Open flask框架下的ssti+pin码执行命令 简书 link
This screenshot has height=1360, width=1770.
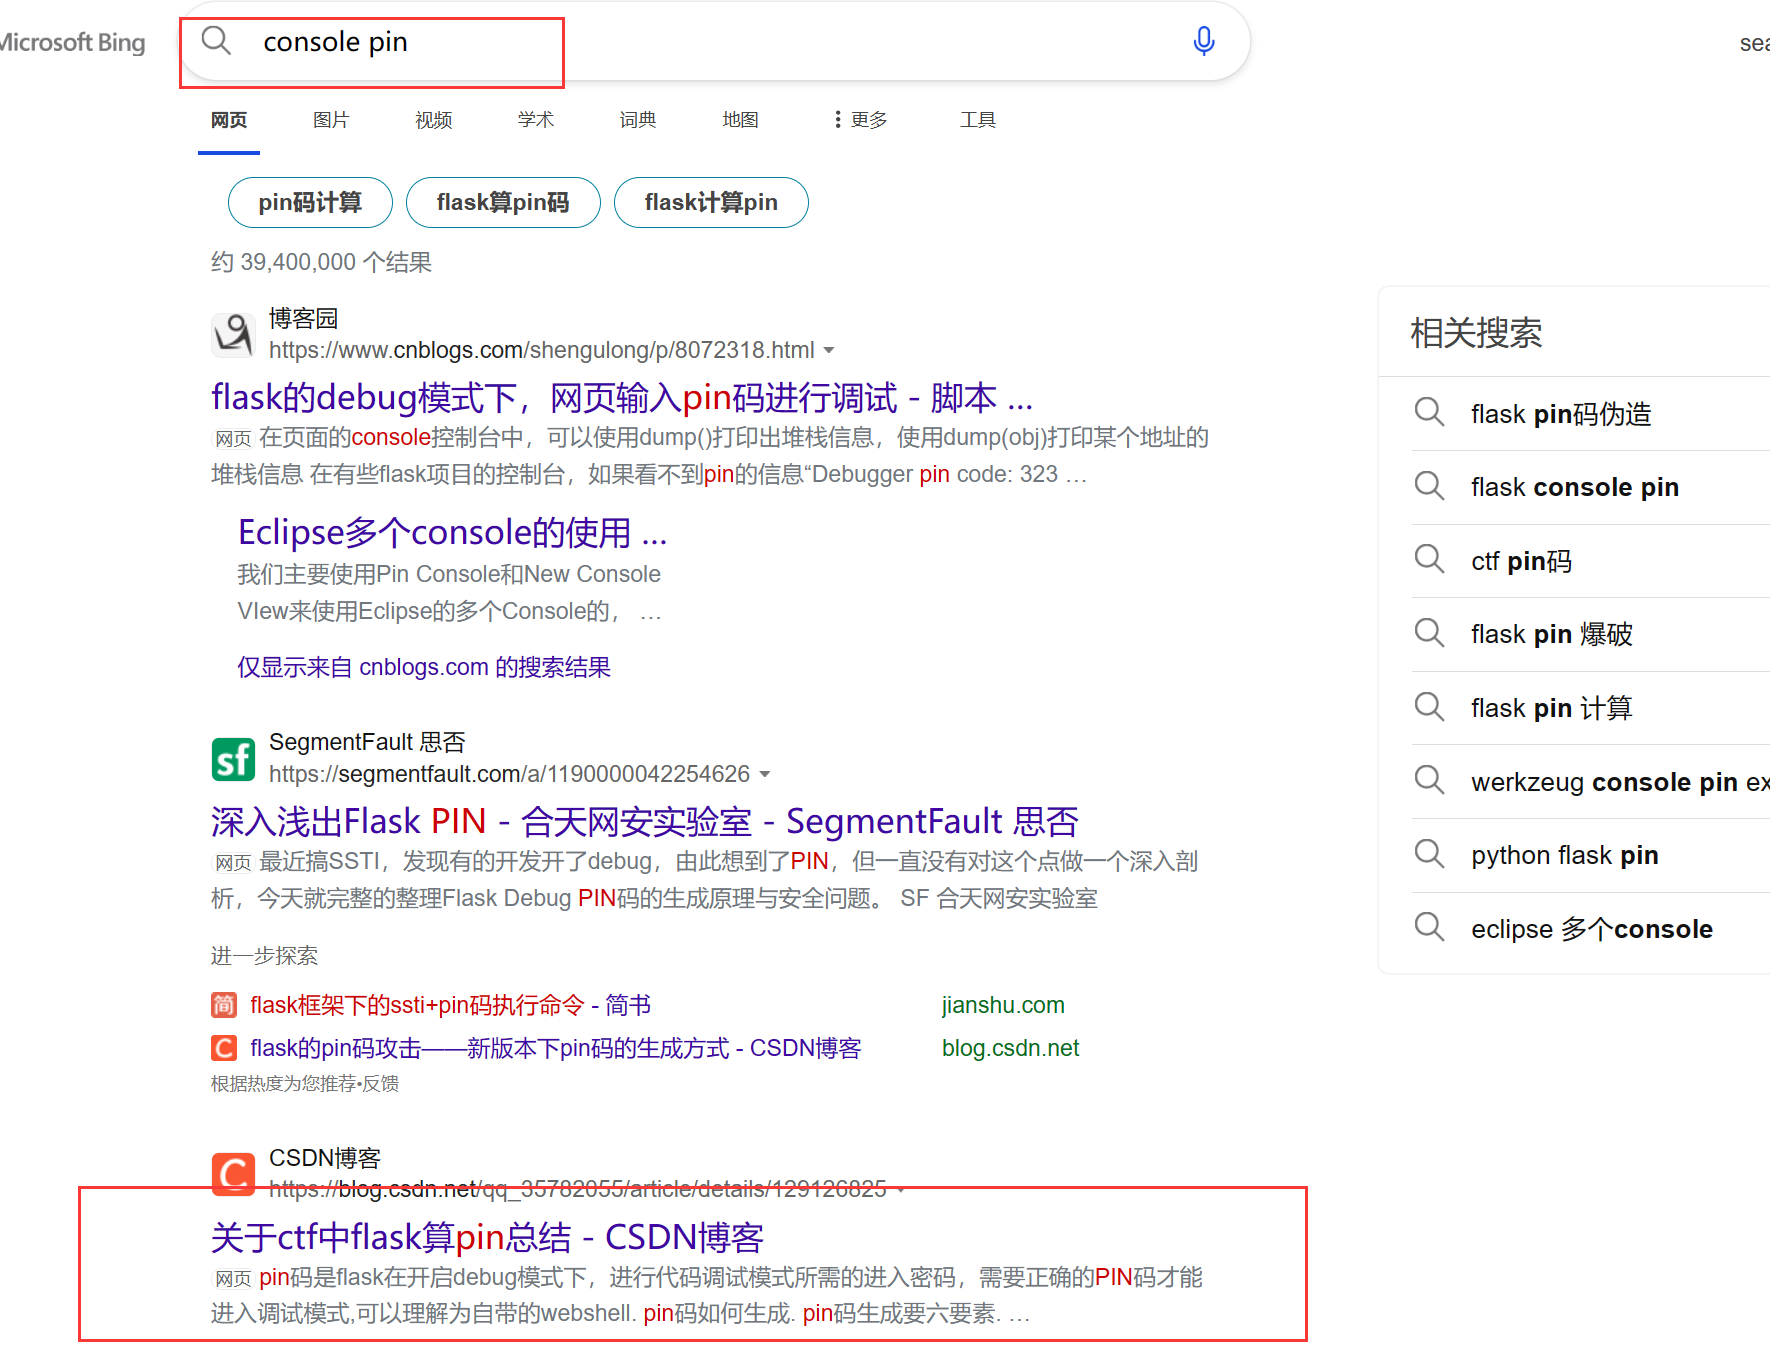(451, 1005)
